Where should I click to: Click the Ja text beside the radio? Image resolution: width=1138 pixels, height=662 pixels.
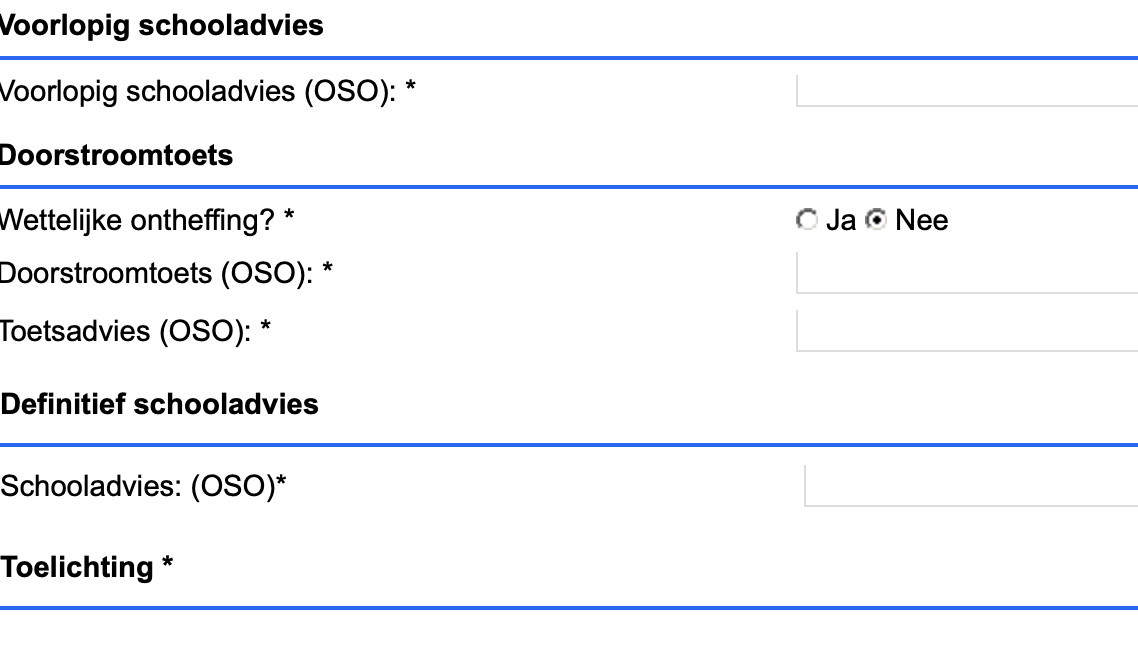click(841, 220)
